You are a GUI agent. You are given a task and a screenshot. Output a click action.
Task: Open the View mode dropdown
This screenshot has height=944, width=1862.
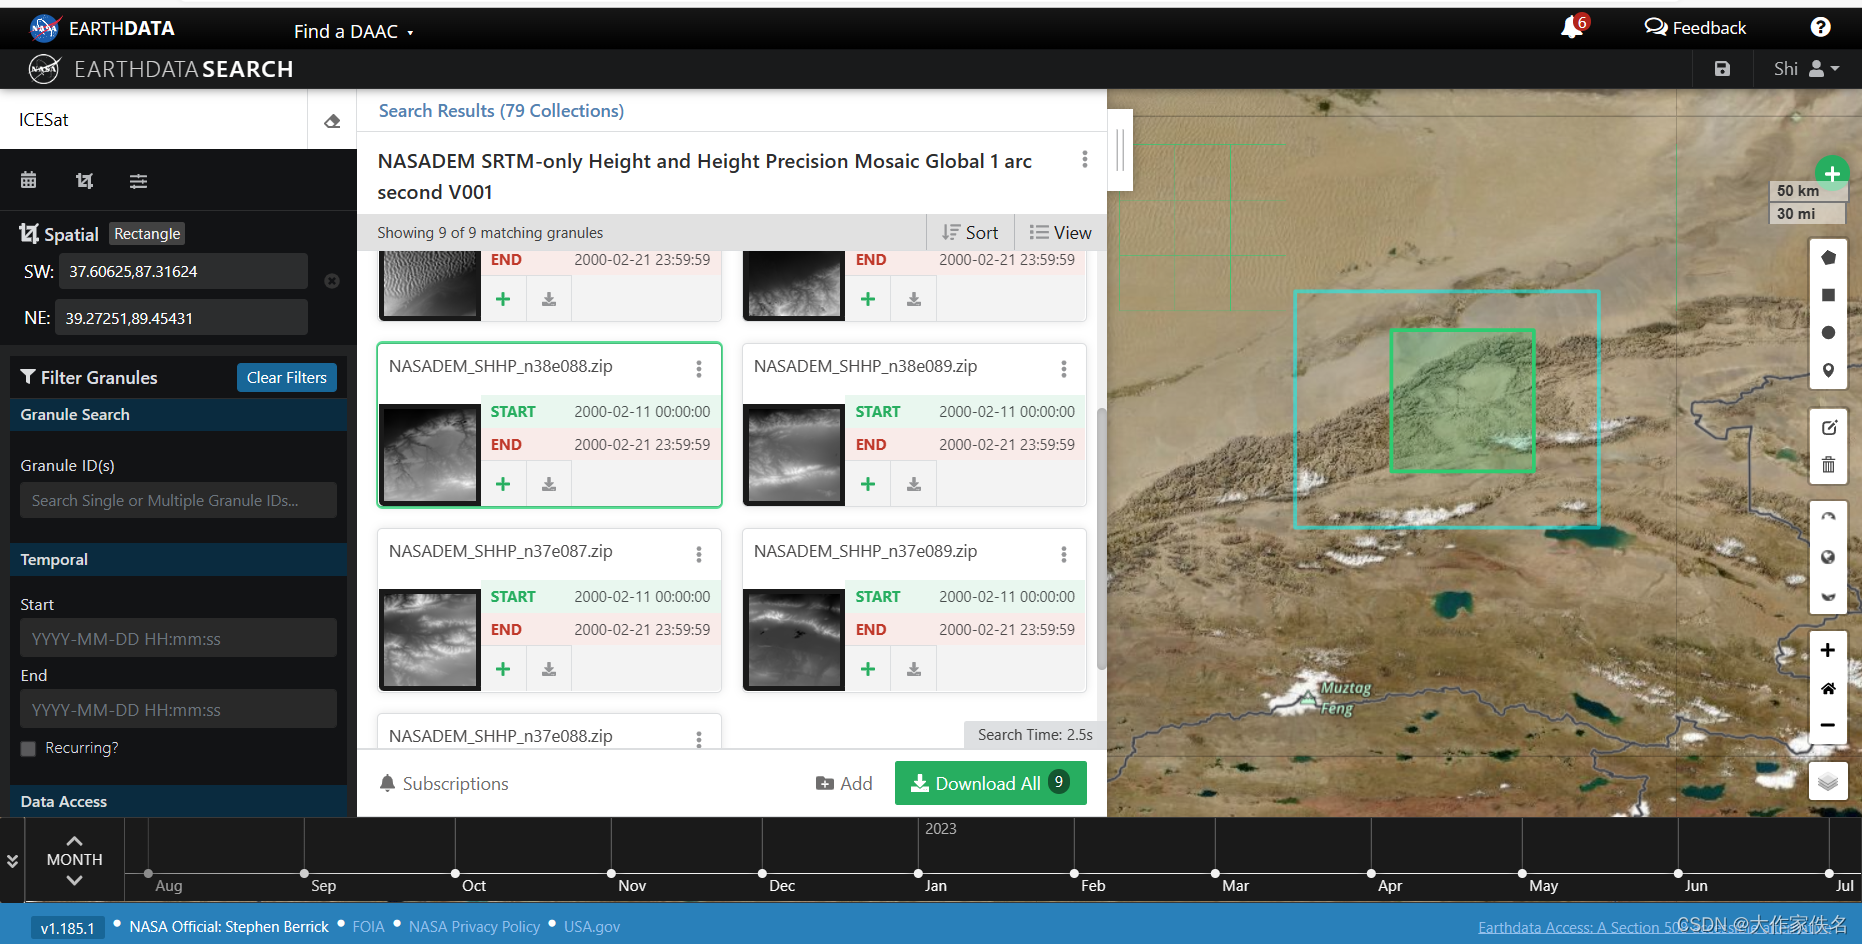point(1061,232)
